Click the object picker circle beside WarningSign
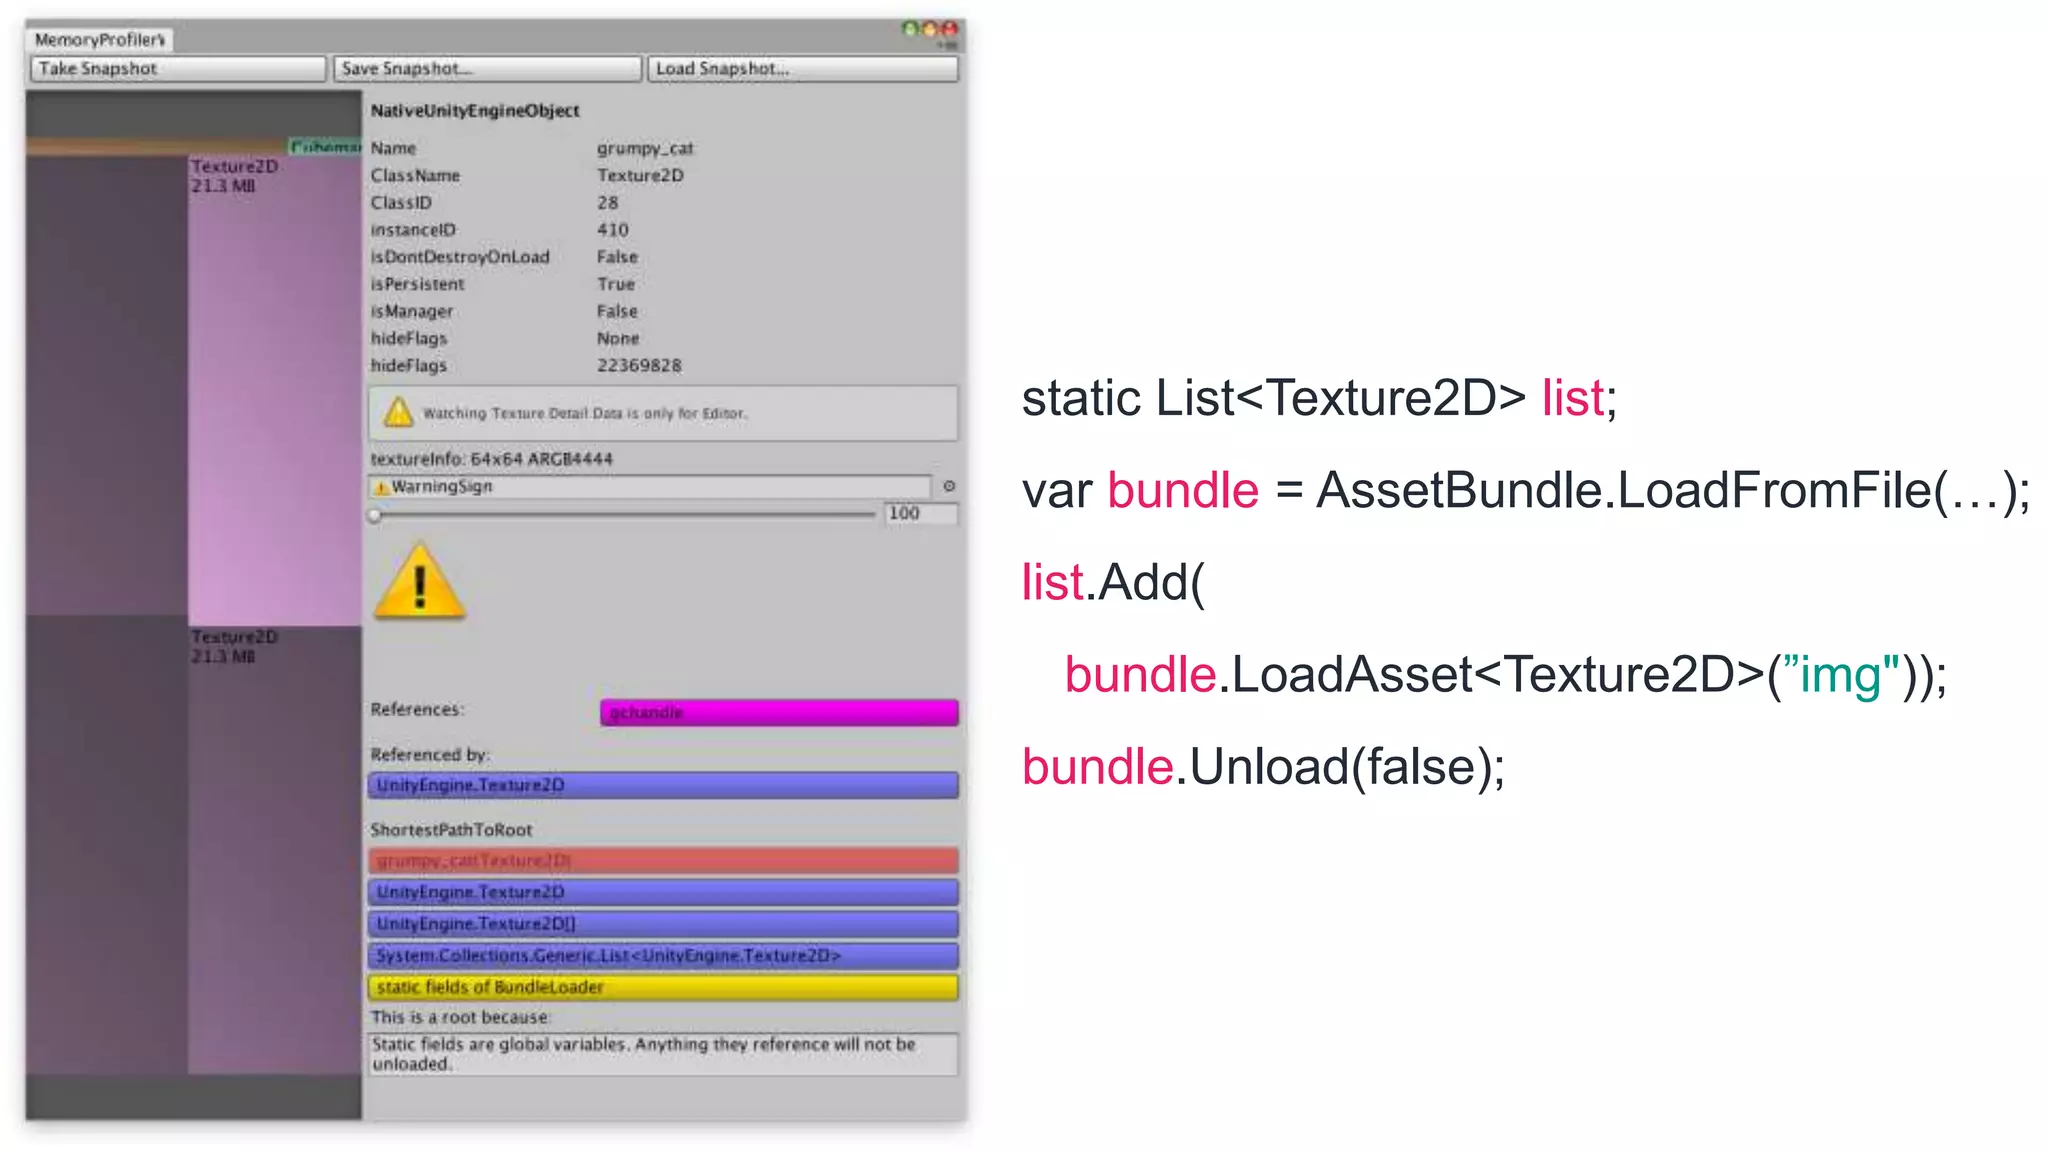 949,486
